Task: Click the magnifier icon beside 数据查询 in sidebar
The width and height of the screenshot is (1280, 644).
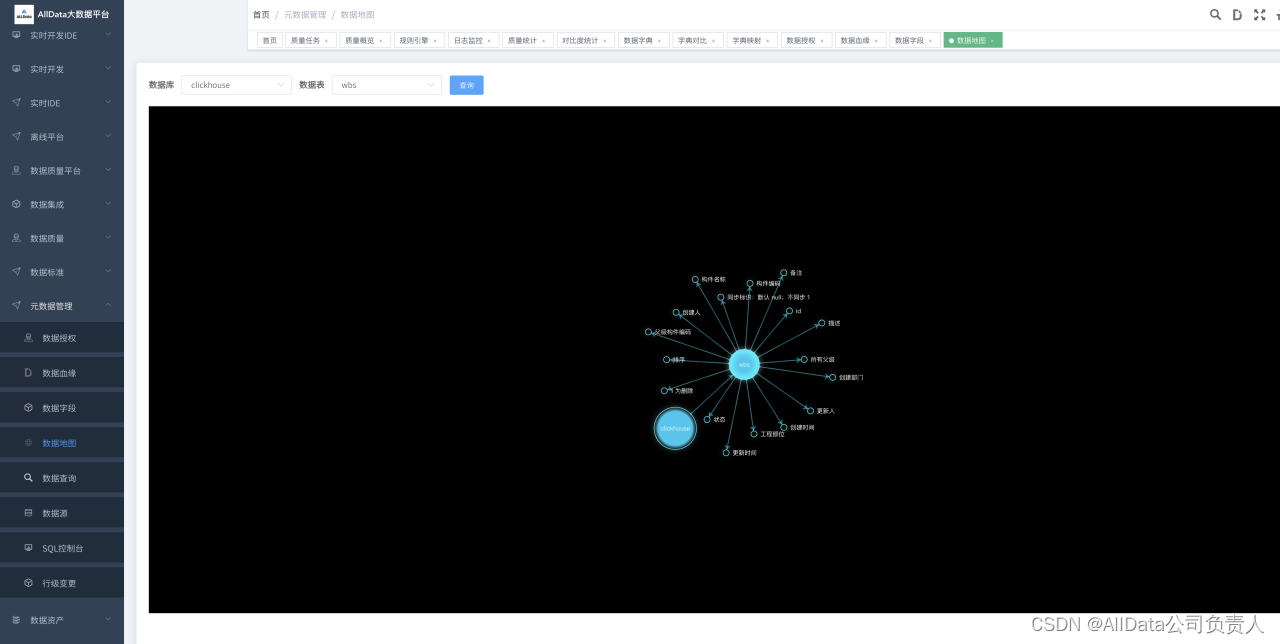Action: [29, 478]
